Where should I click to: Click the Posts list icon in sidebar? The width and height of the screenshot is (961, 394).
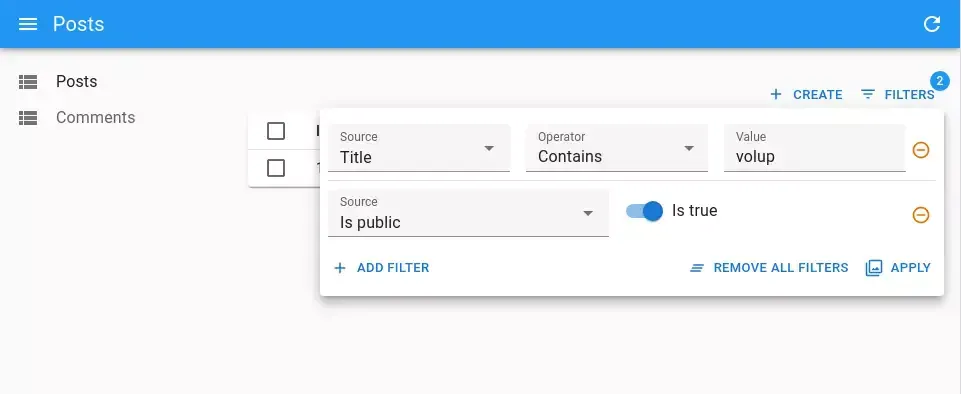[x=28, y=81]
